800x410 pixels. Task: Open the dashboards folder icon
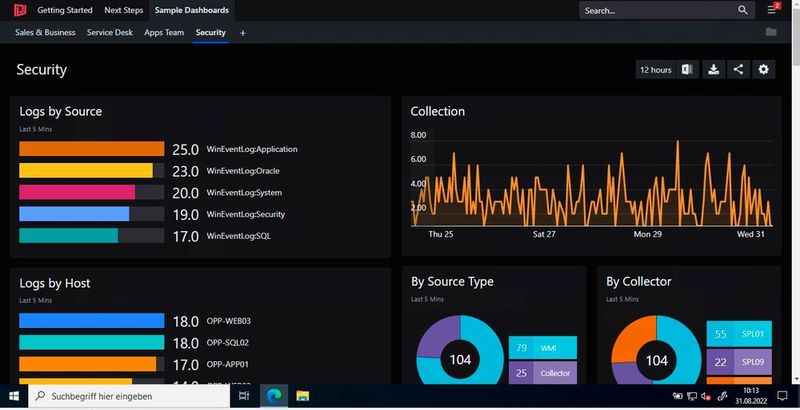click(771, 32)
